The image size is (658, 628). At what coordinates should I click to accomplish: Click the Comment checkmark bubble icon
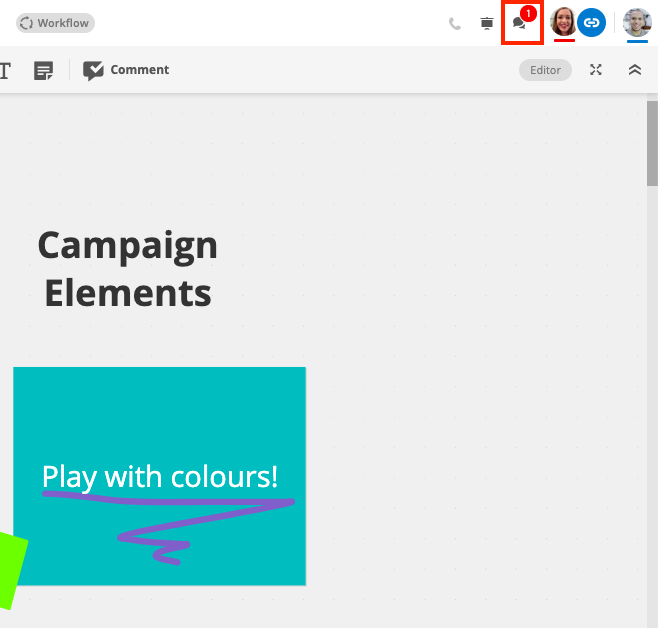pos(93,70)
